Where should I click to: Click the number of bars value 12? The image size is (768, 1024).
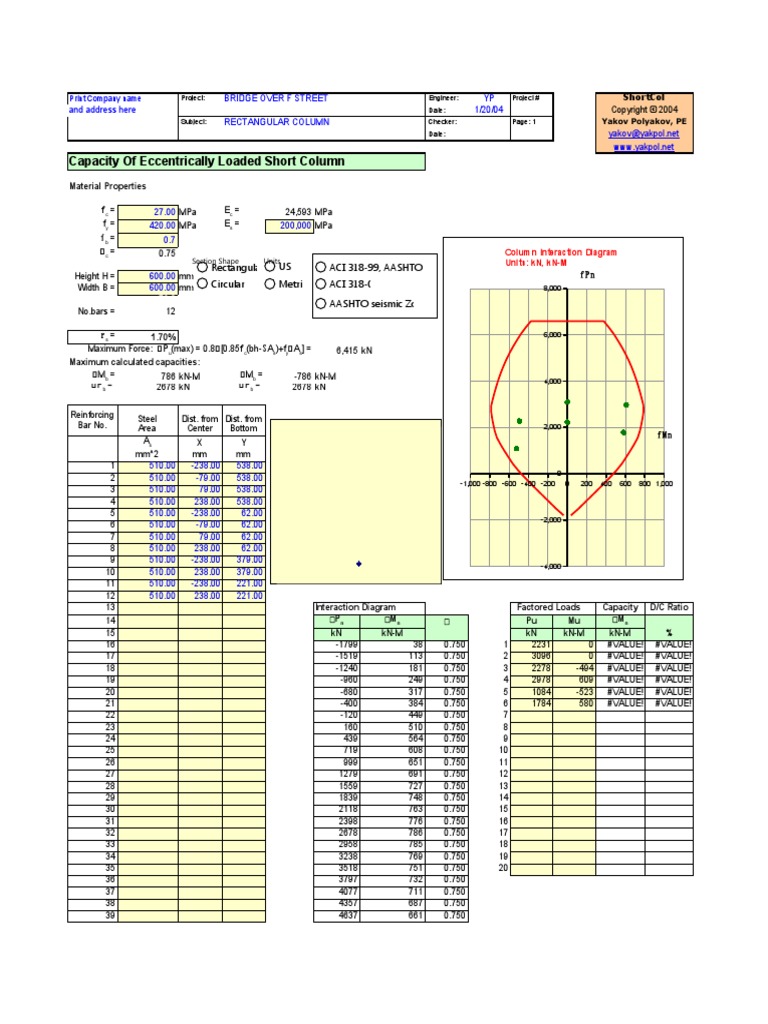tap(170, 312)
